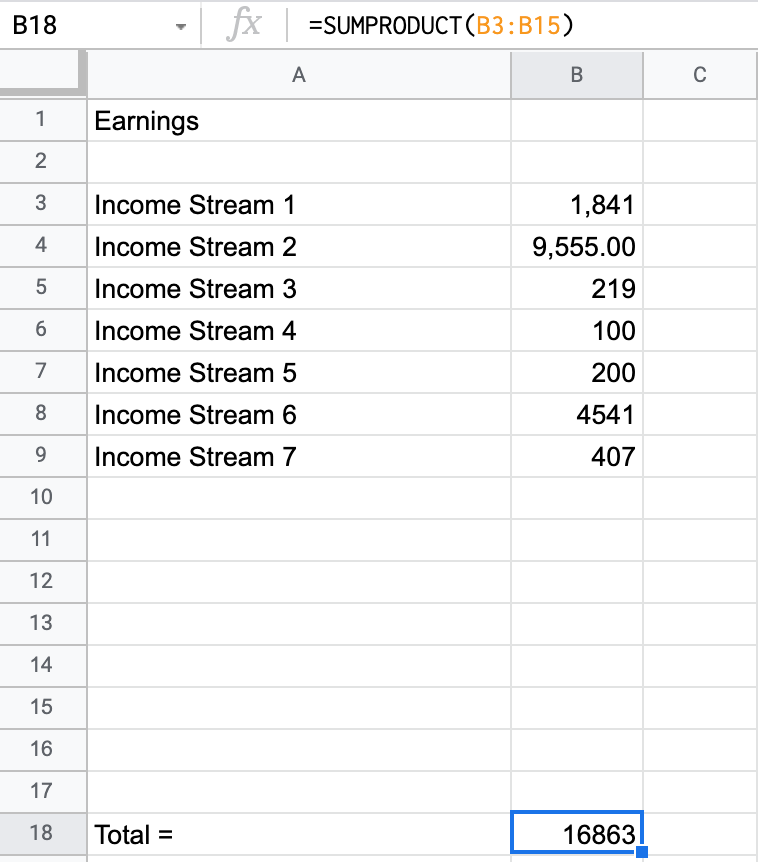Click the cell with value 407
This screenshot has width=758, height=862.
pos(577,456)
